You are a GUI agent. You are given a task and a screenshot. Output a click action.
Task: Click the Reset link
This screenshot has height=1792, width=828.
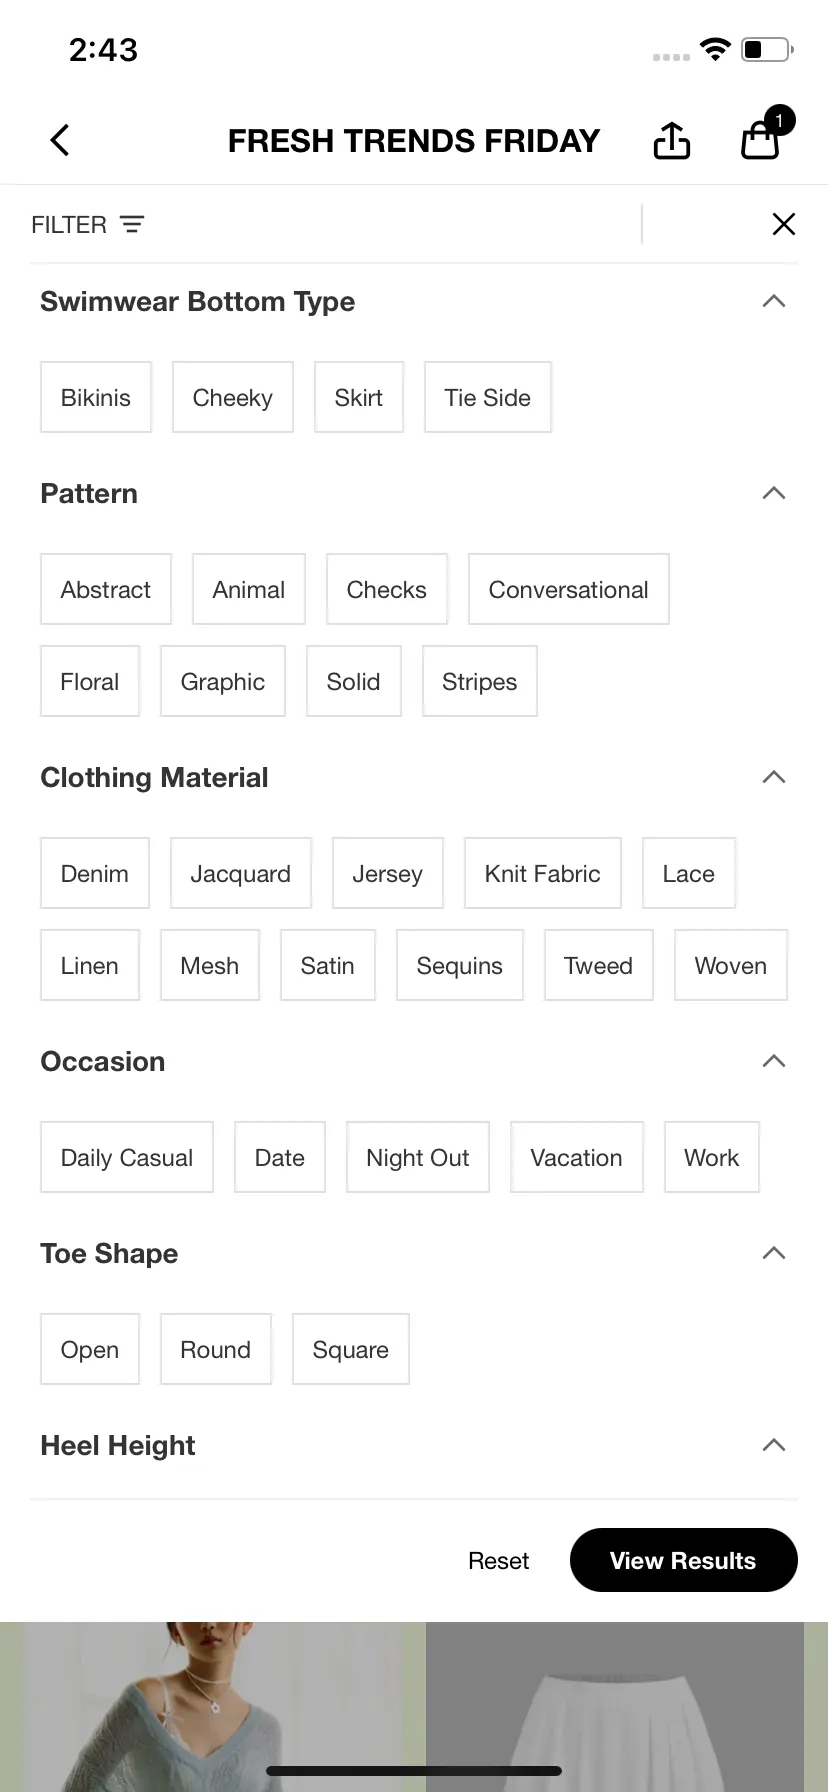pos(499,1561)
